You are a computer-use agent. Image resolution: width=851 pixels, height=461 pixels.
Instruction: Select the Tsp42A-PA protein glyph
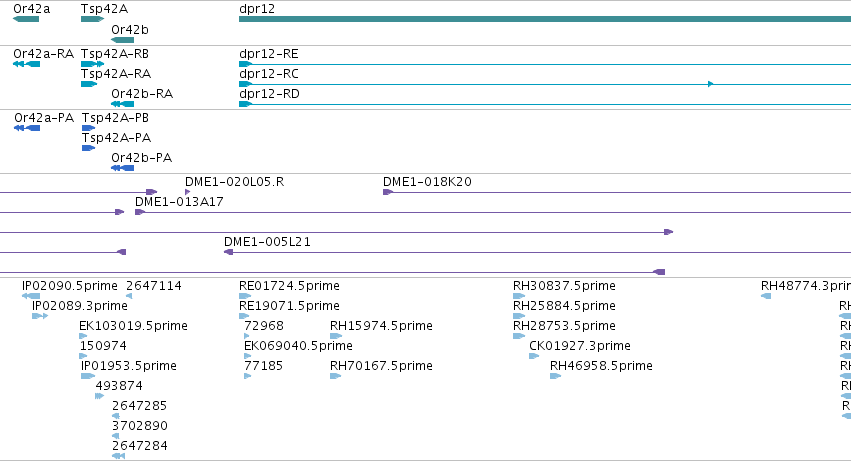(88, 148)
